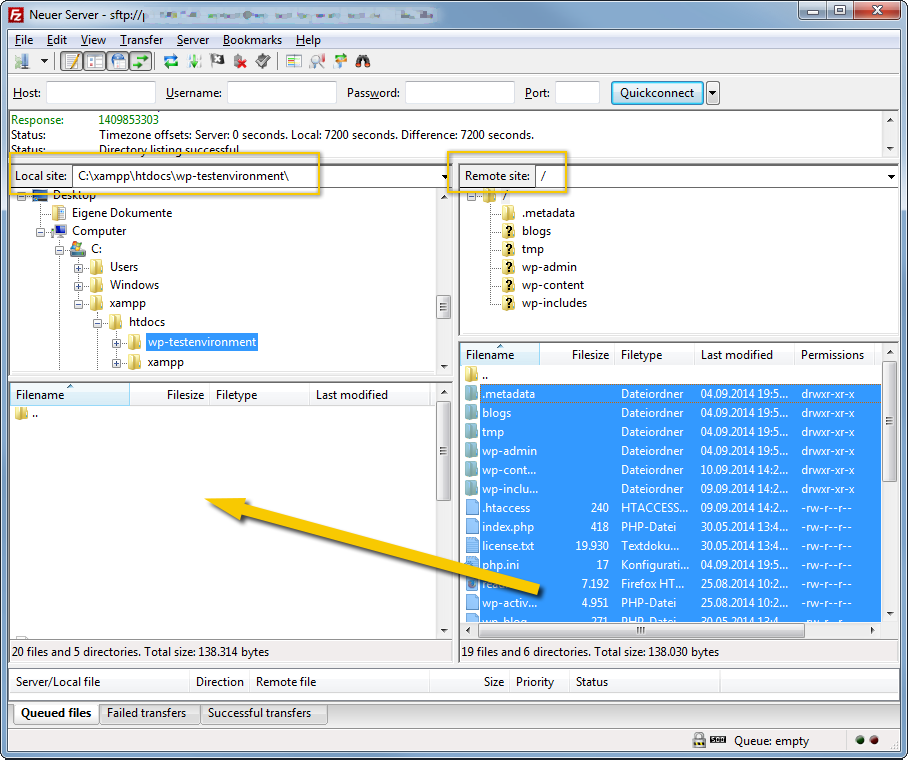The image size is (908, 760).
Task: Click the Quickconnect button
Action: pos(657,93)
